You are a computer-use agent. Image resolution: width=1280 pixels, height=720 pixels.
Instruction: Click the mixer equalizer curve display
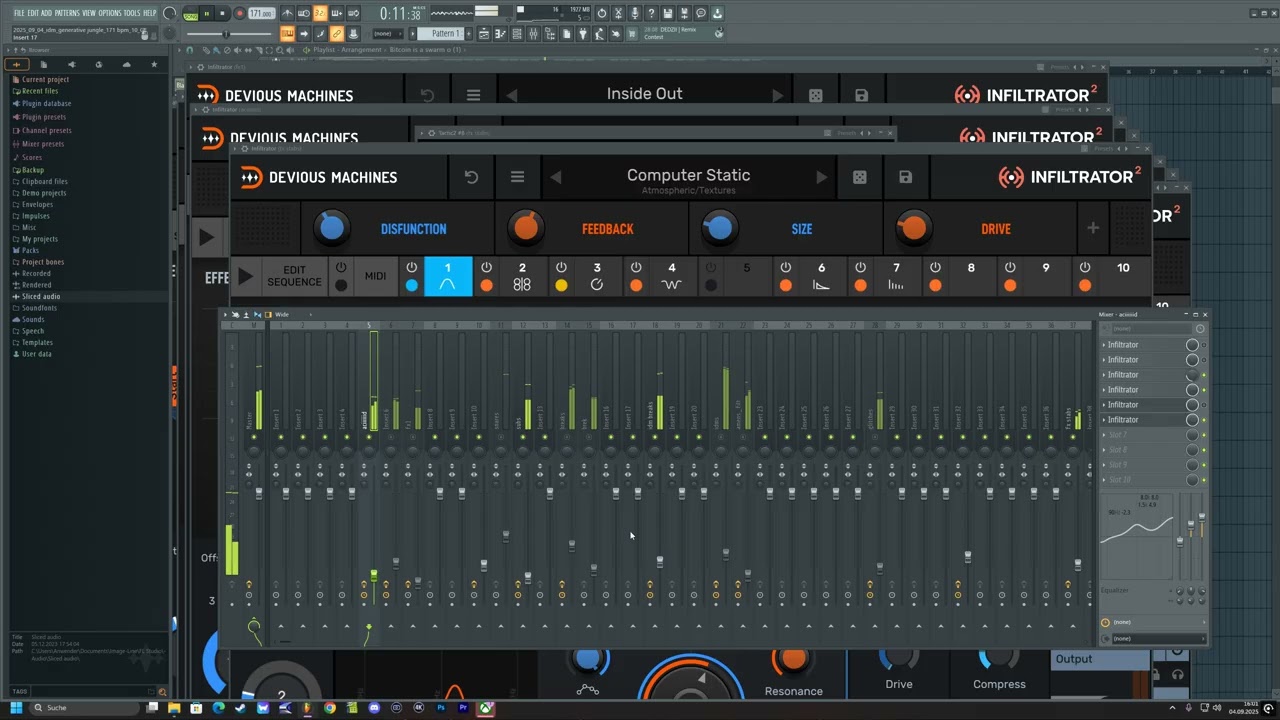pyautogui.click(x=1136, y=535)
